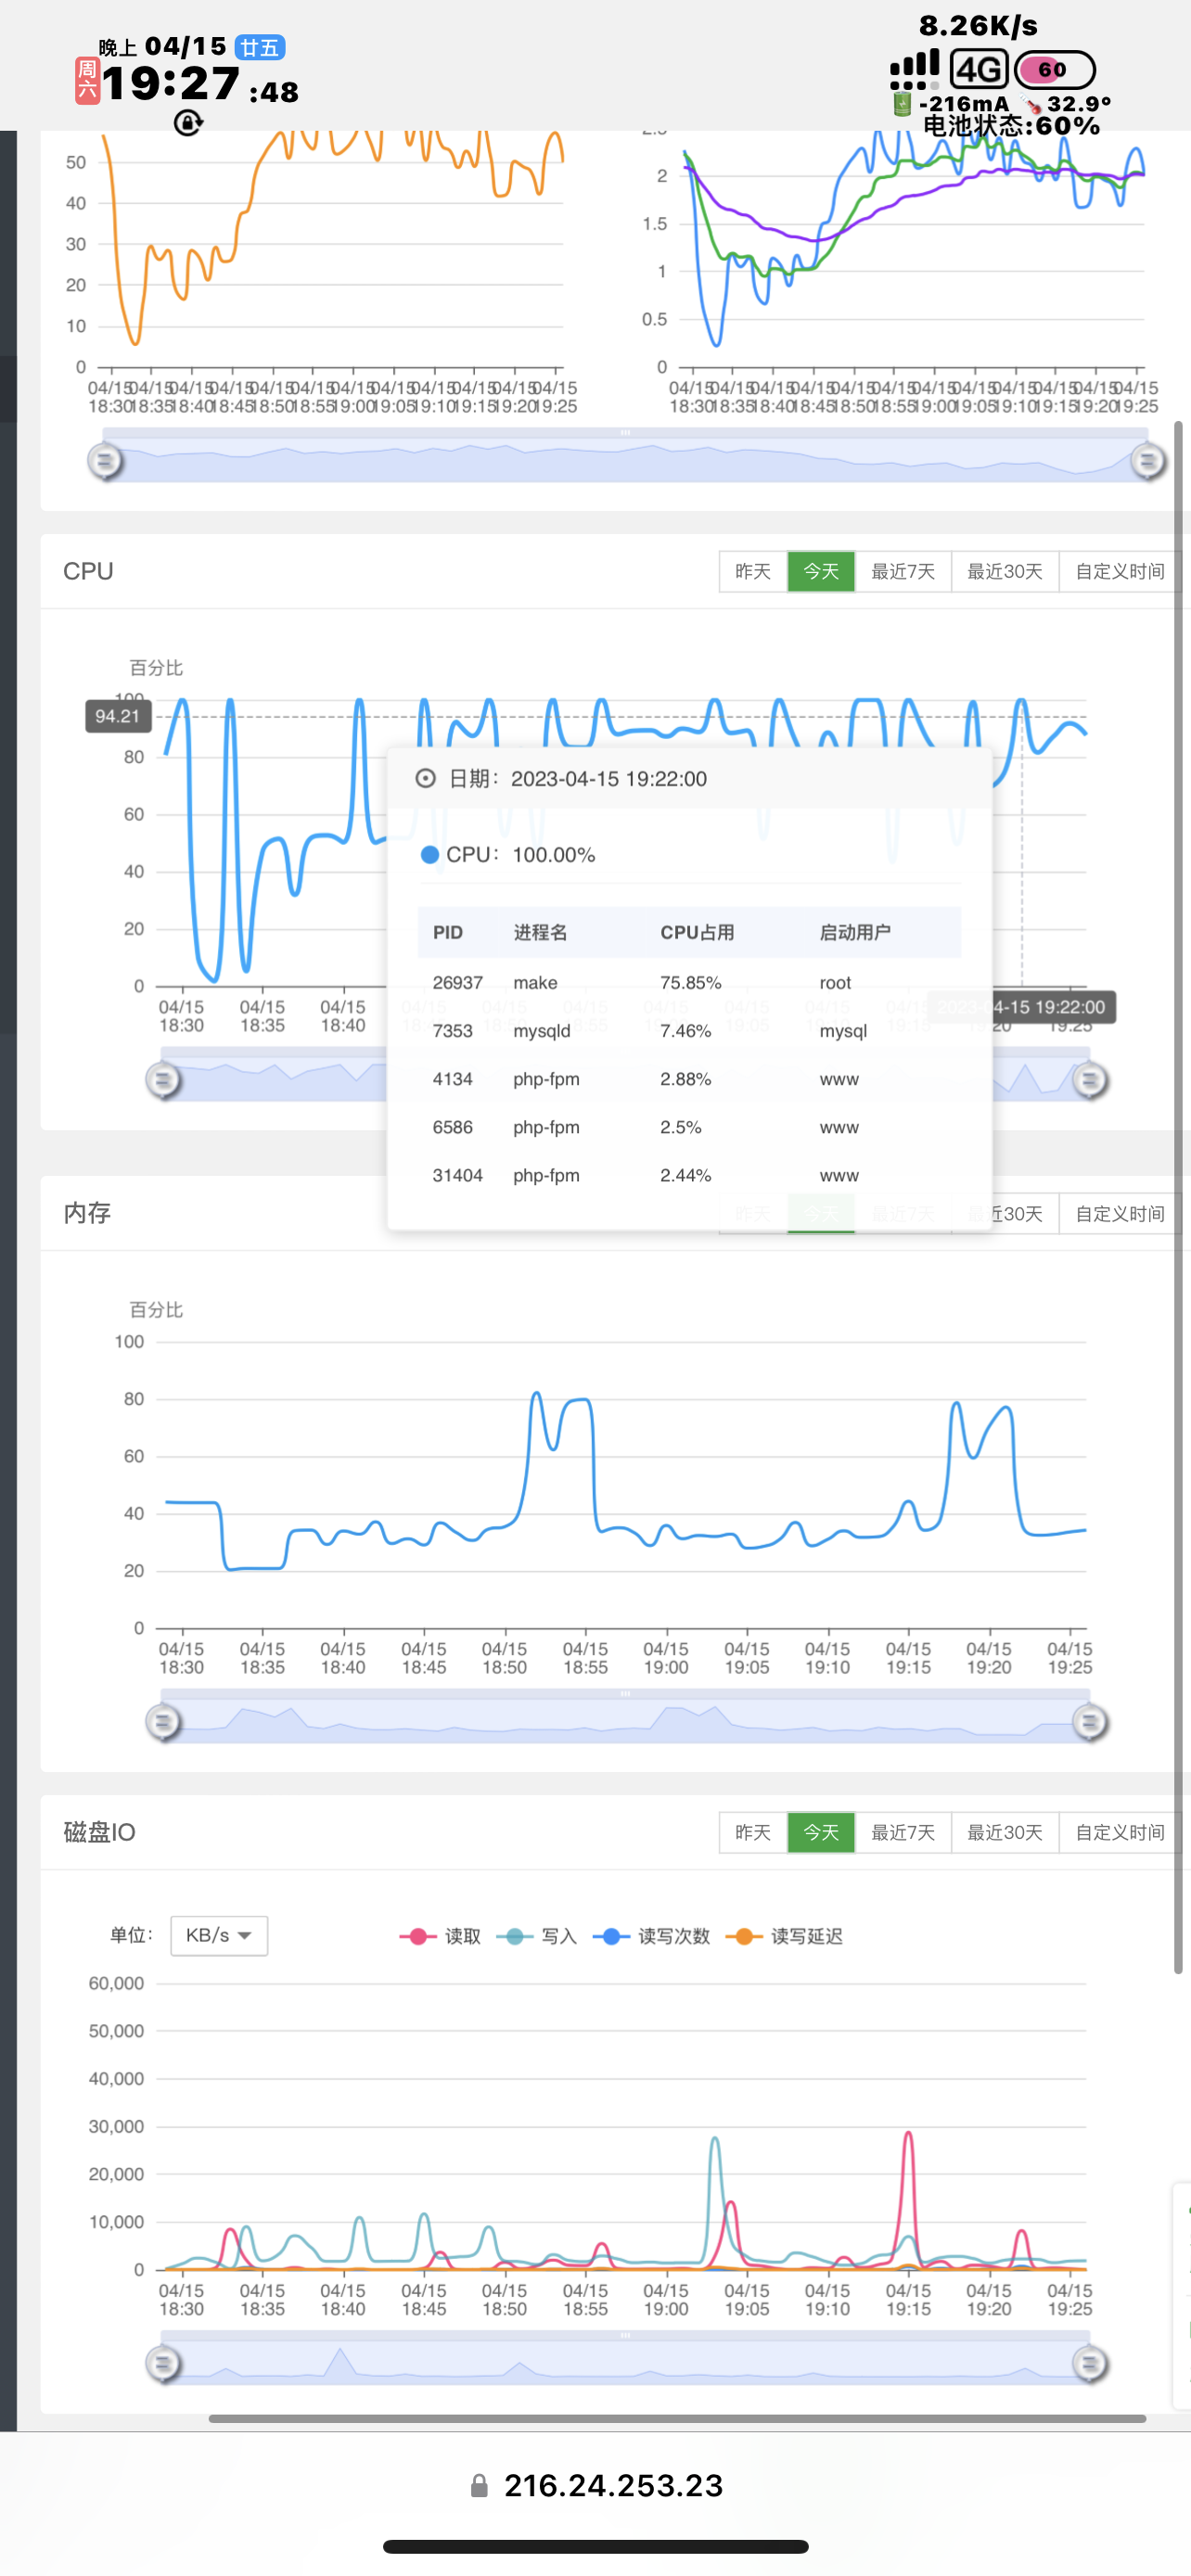1191x2576 pixels.
Task: Click right zoom handle under the 磁盘IO chart
Action: tap(1090, 2364)
